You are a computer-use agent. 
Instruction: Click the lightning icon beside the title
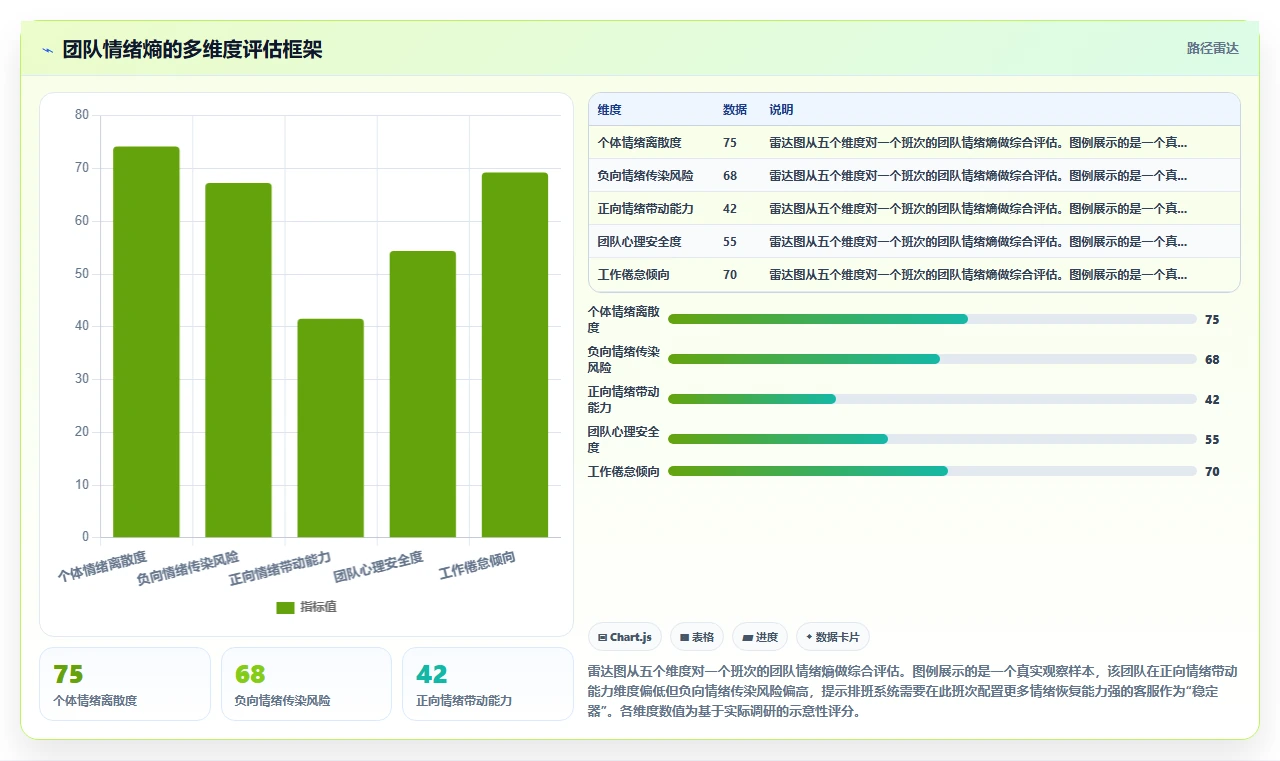point(47,50)
